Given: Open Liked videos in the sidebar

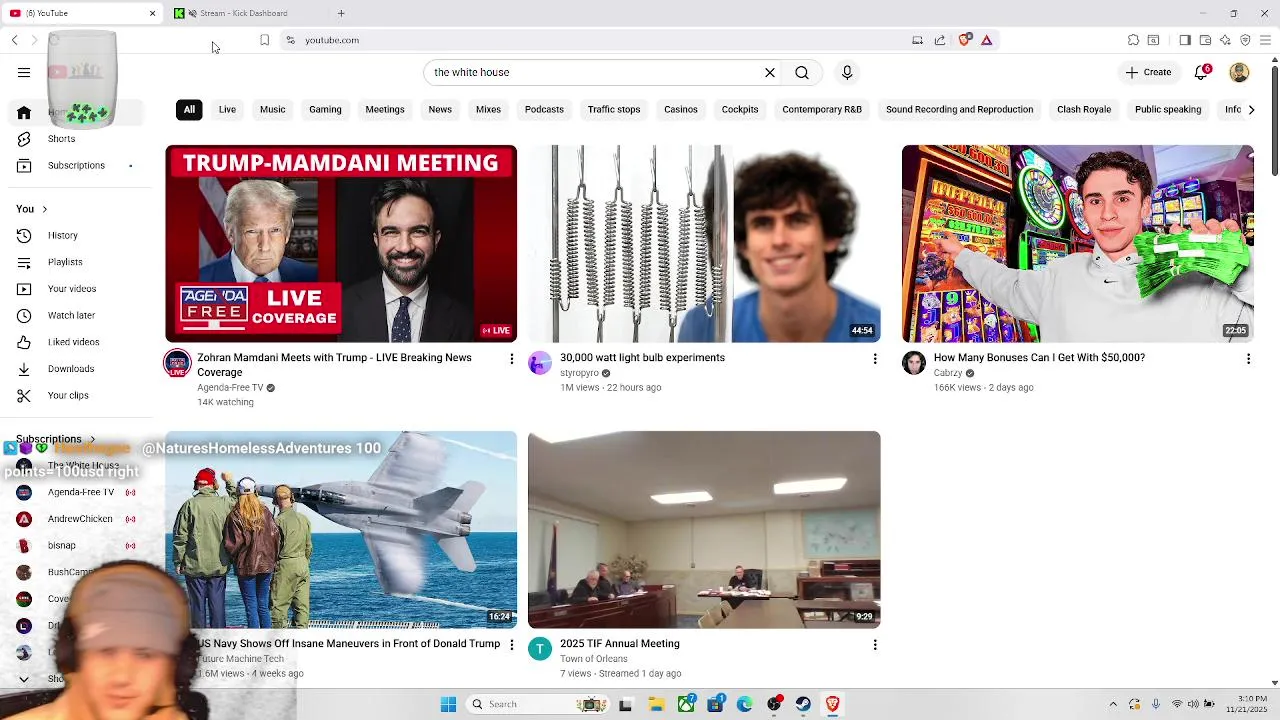Looking at the screenshot, I should [x=73, y=342].
